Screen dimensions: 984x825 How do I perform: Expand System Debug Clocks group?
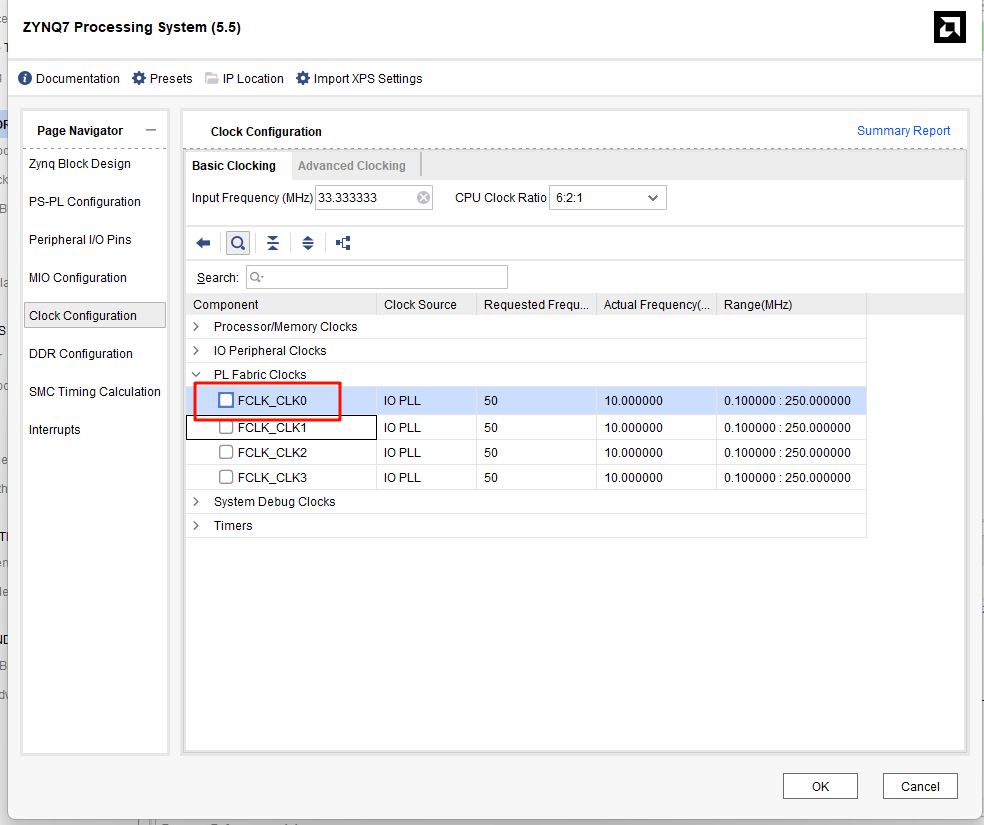[196, 502]
